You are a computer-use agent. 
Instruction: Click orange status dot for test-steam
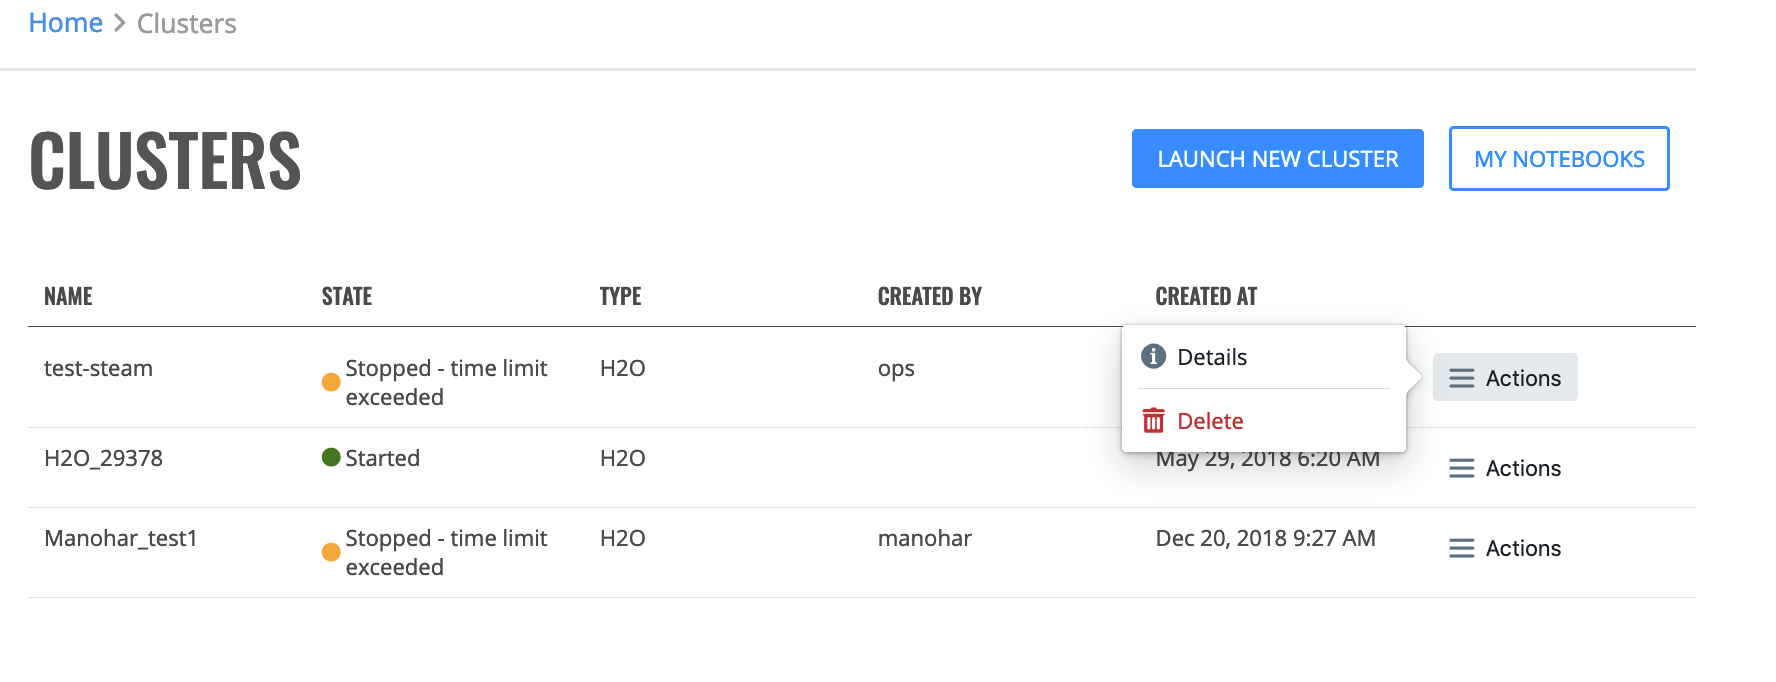(x=331, y=382)
